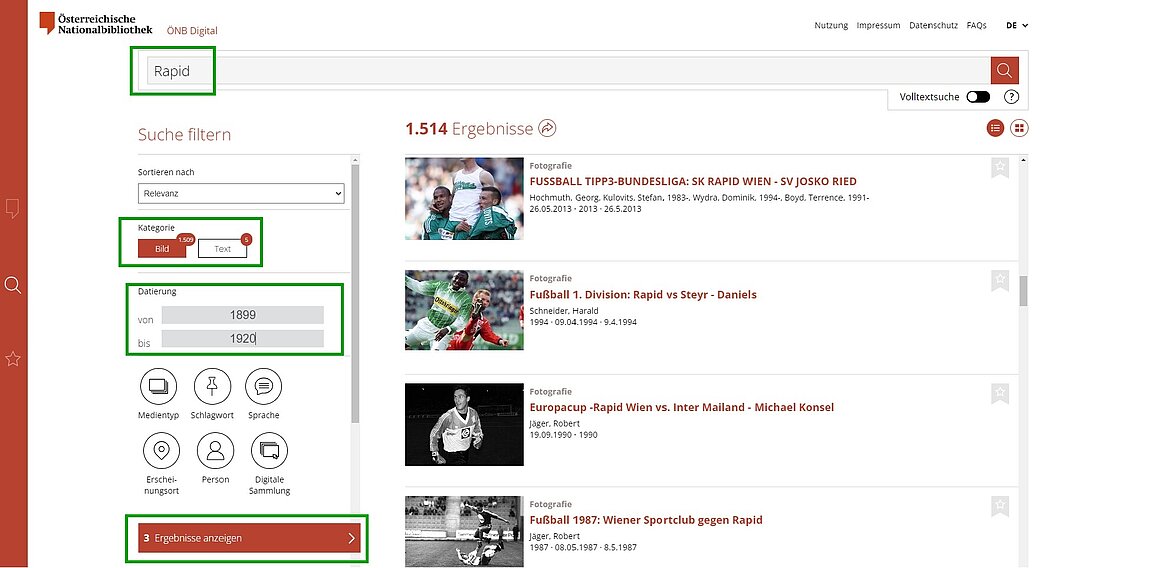
Task: Open the Impressum menu link
Action: [x=879, y=25]
